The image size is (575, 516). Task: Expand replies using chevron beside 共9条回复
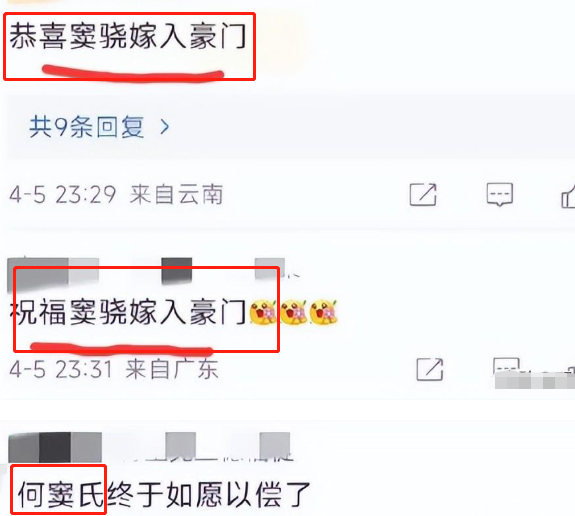click(165, 127)
